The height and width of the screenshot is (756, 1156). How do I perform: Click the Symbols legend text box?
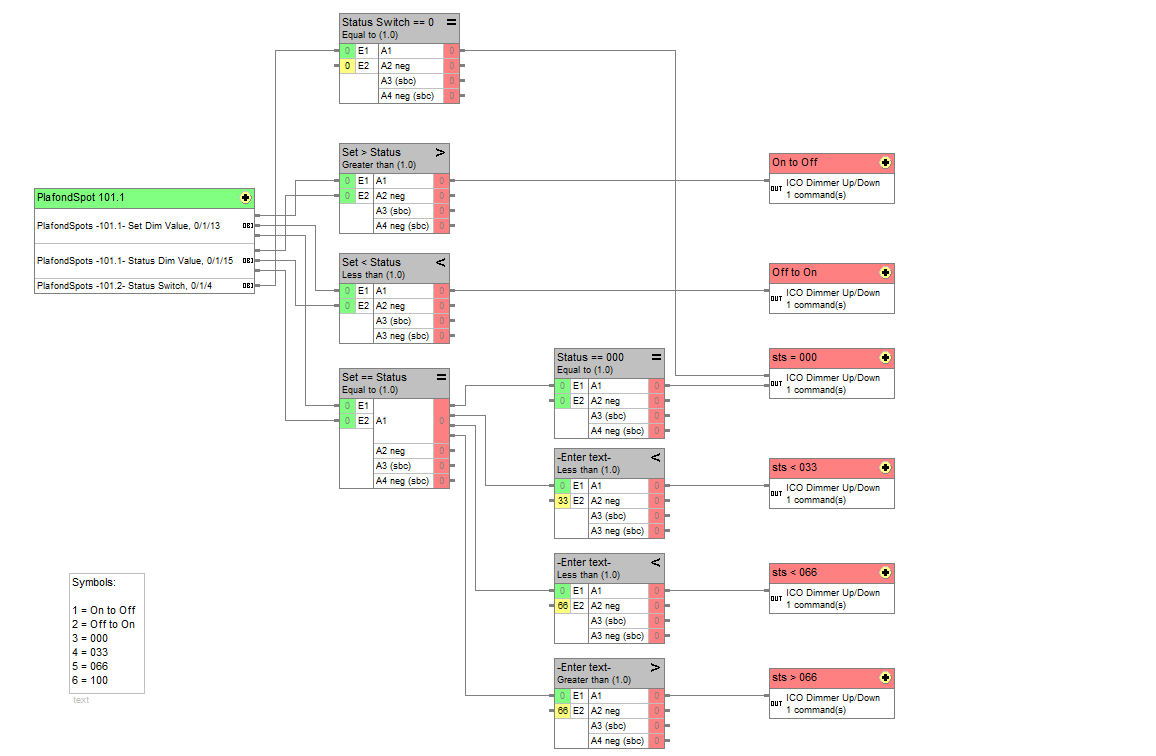(x=107, y=632)
